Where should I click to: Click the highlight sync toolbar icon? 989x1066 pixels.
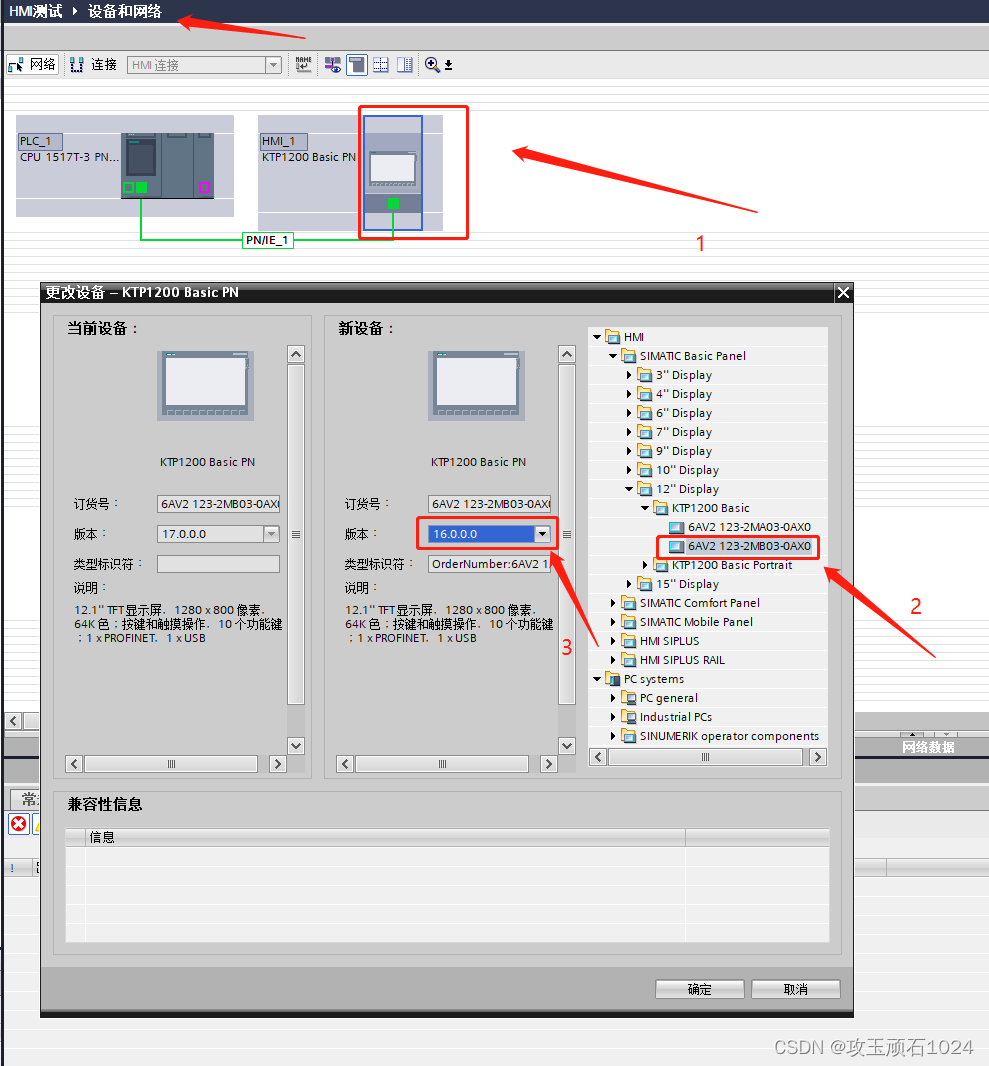333,65
